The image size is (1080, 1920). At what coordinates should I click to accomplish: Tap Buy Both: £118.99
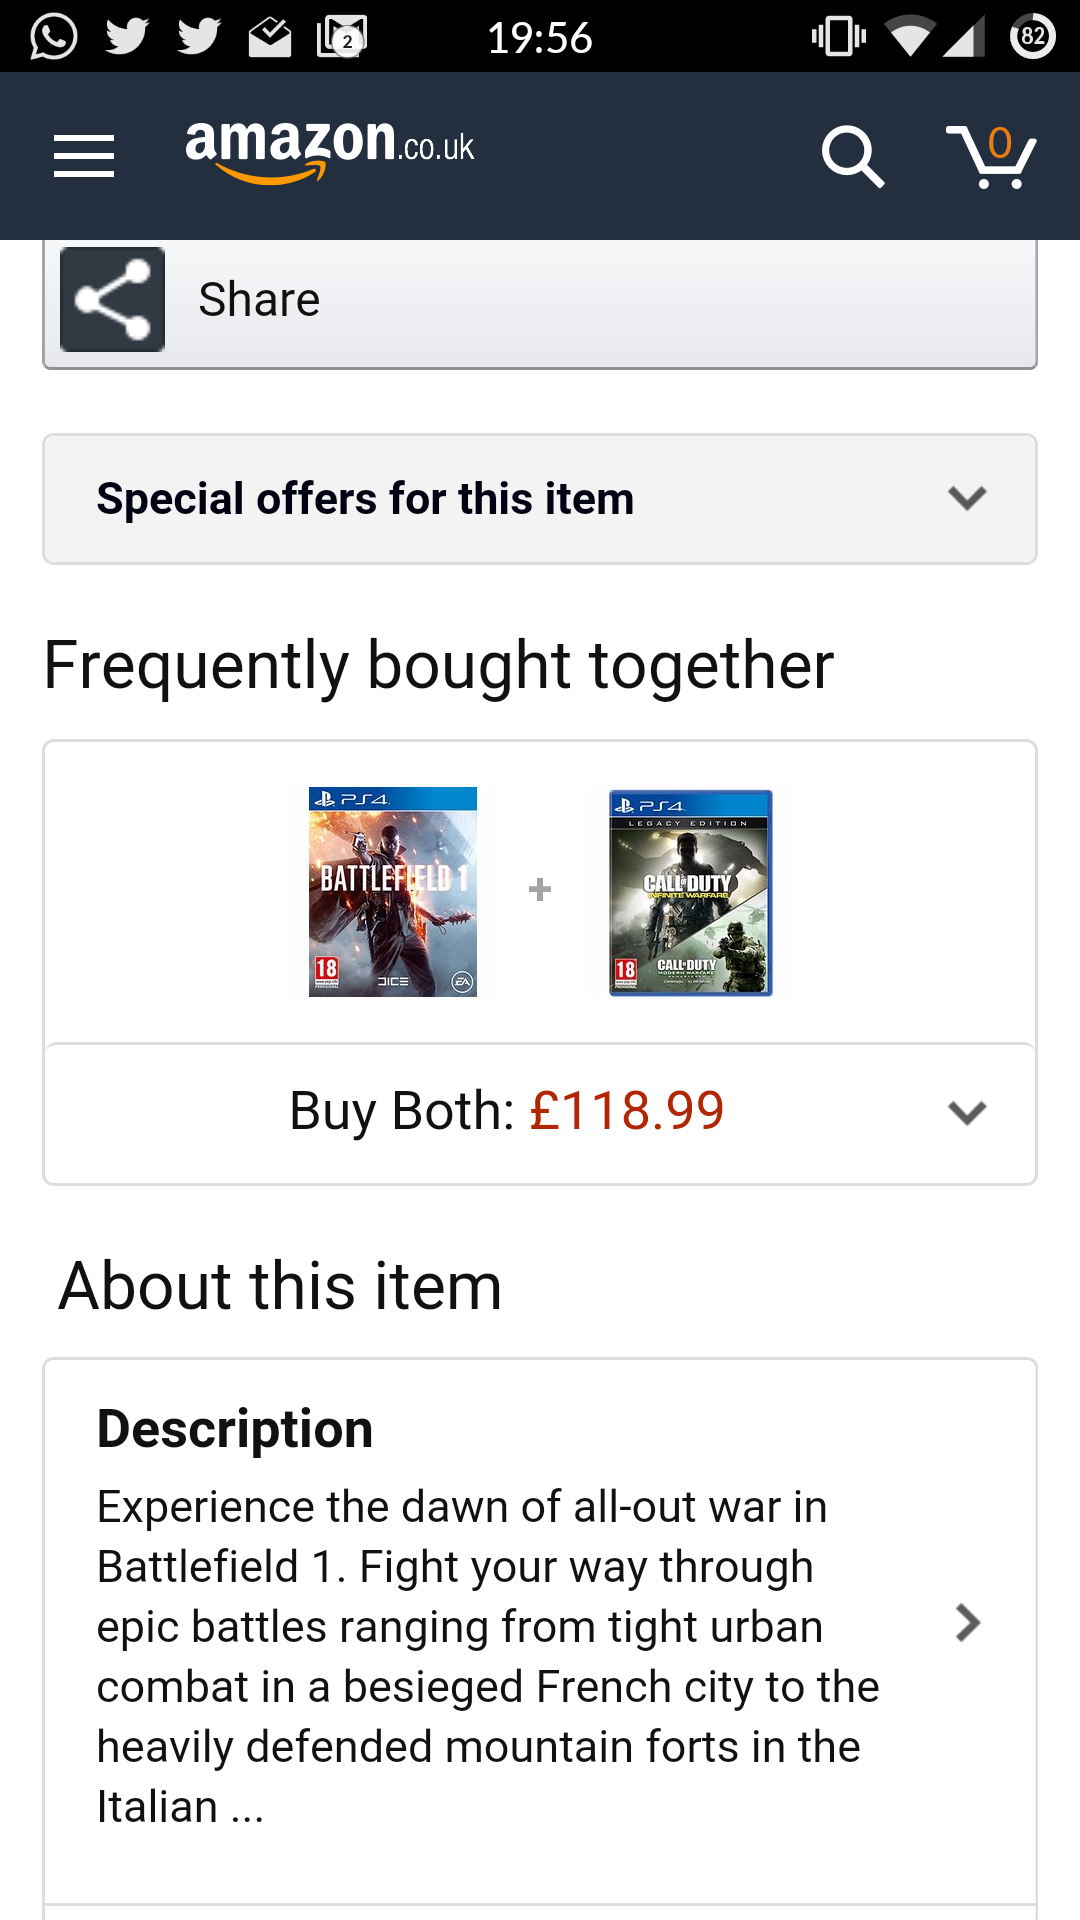[506, 1111]
